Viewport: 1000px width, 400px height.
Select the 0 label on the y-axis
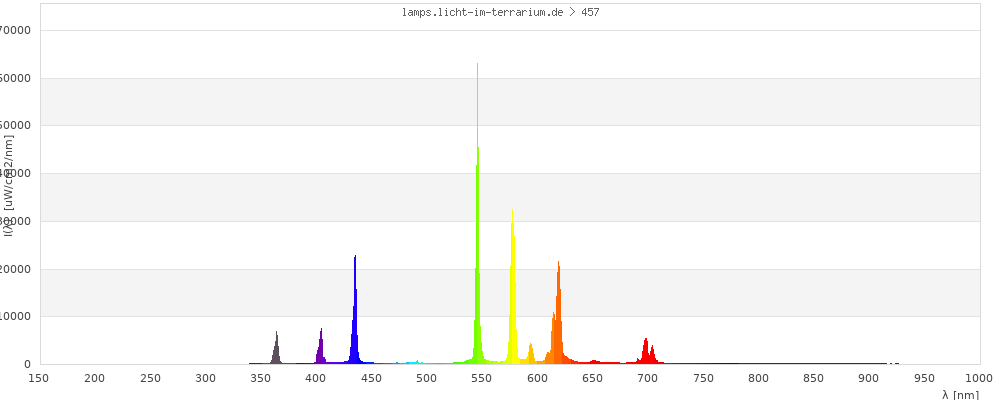pyautogui.click(x=28, y=364)
